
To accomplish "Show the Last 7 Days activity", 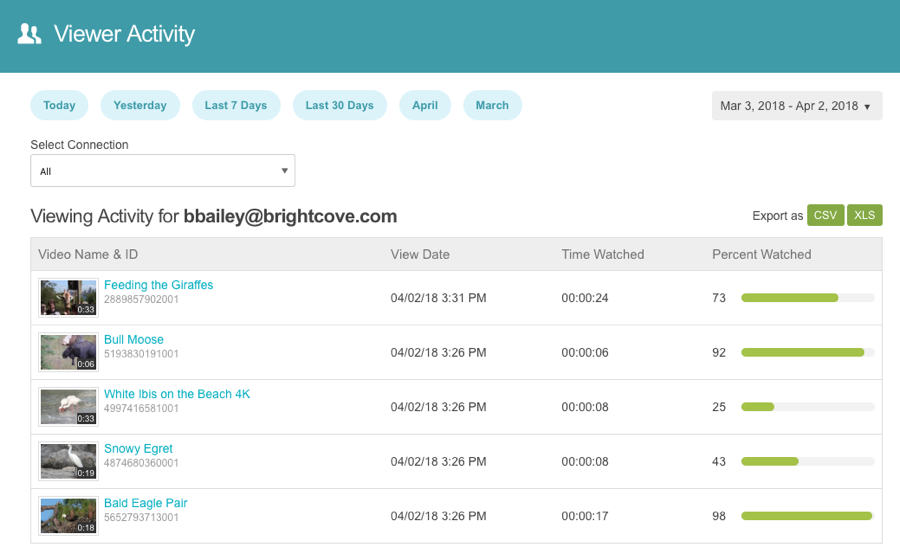I will point(236,105).
